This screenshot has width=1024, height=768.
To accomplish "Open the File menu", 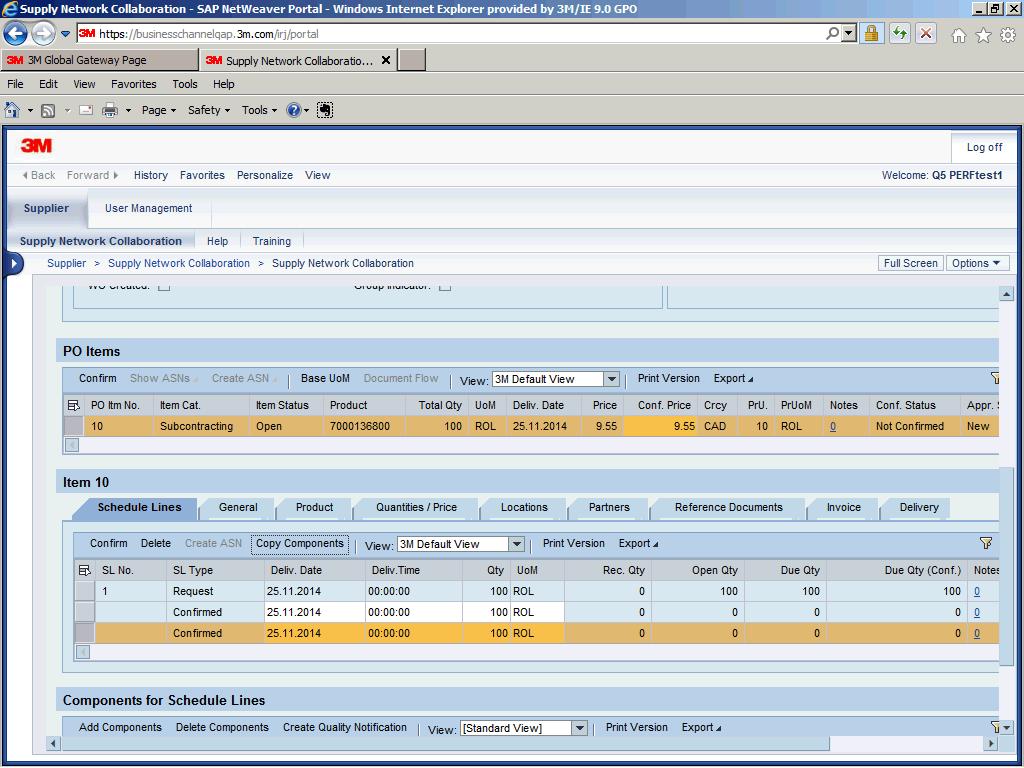I will click(x=15, y=84).
